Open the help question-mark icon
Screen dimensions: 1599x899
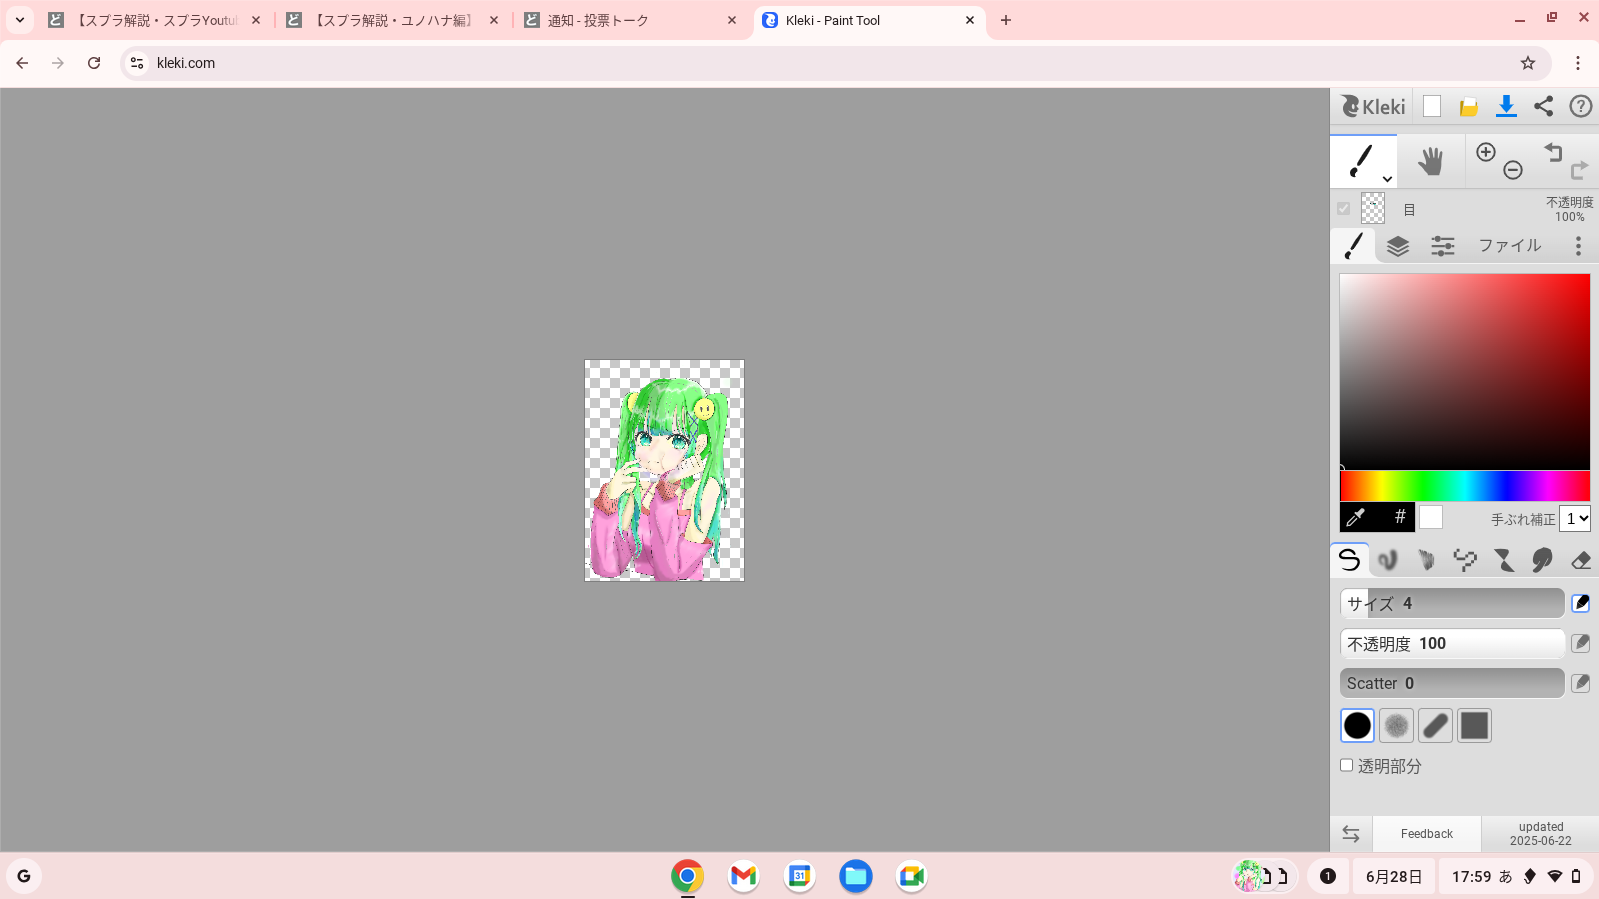pyautogui.click(x=1580, y=106)
